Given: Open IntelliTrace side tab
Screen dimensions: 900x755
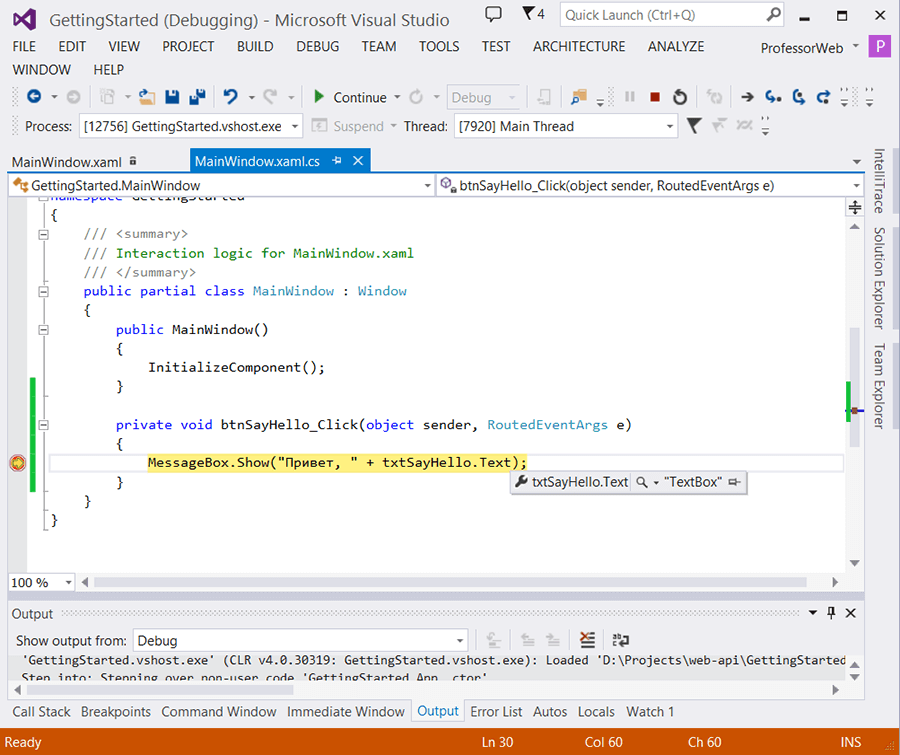Looking at the screenshot, I should point(879,181).
